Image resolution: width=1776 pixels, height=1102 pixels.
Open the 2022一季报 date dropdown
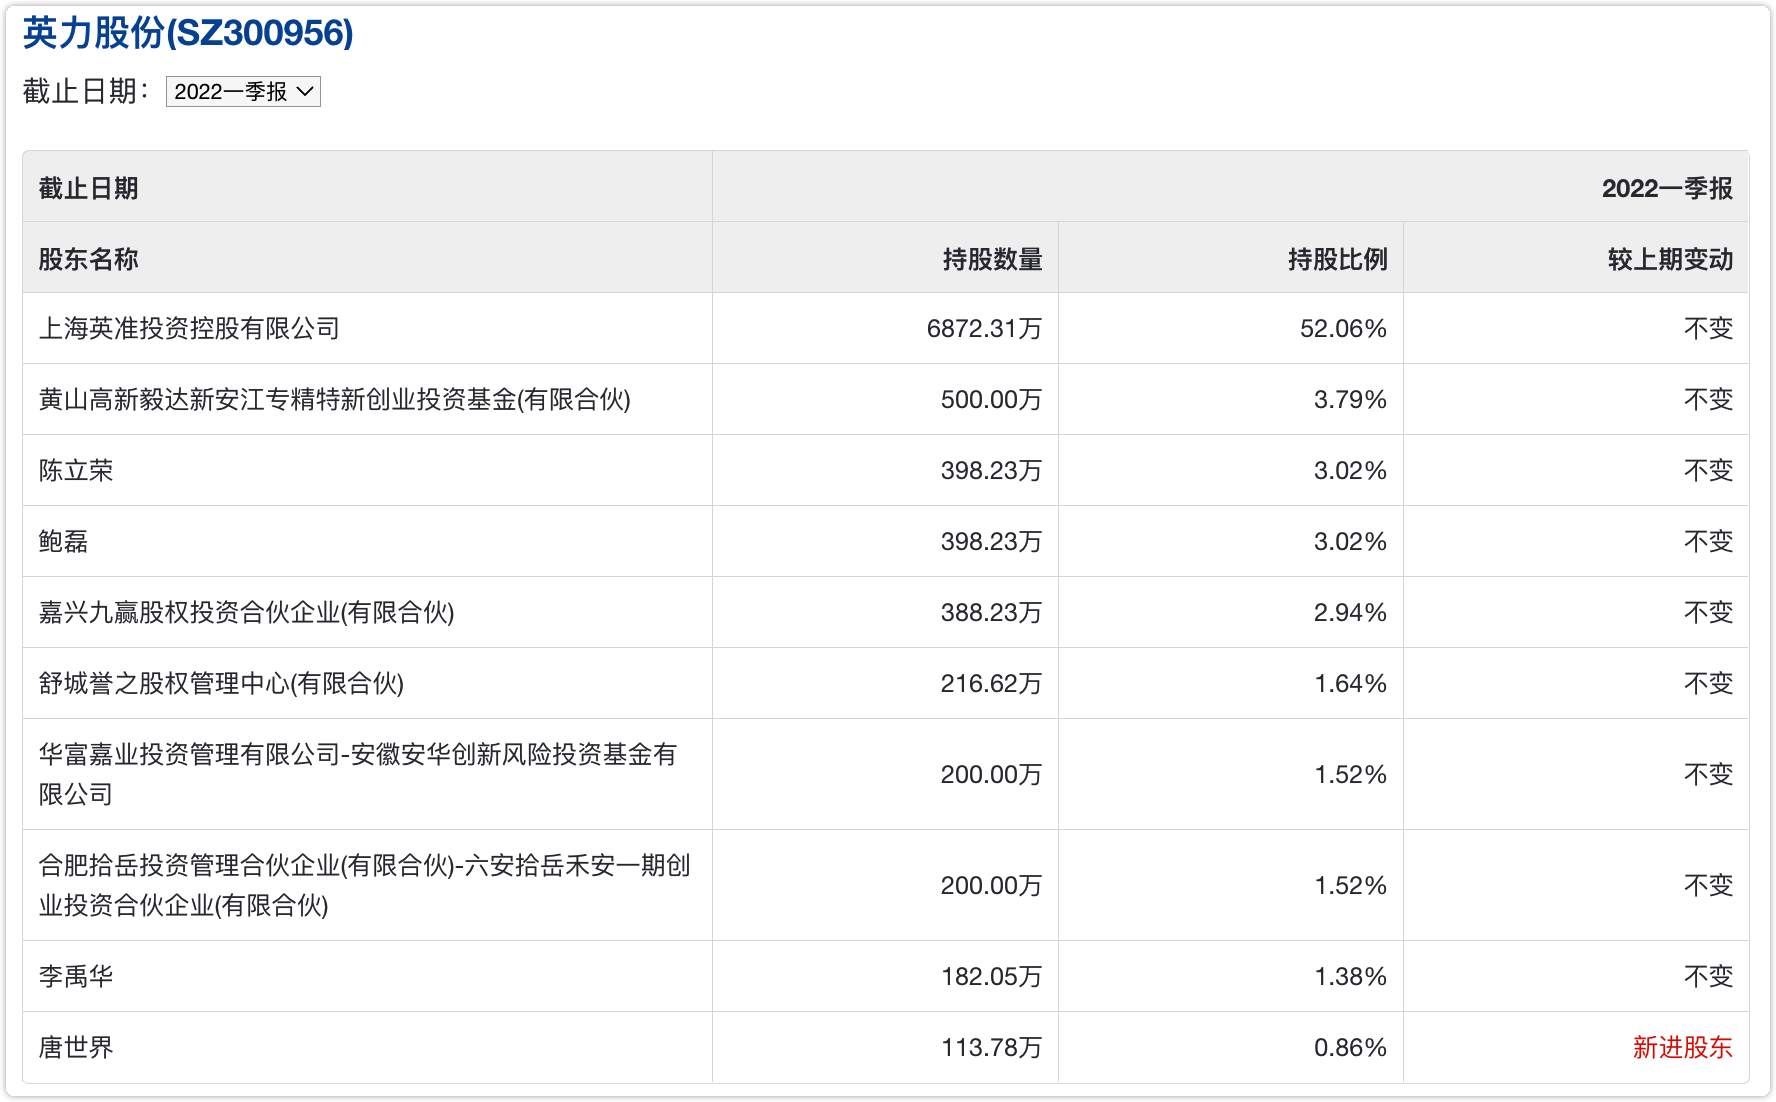(x=243, y=92)
